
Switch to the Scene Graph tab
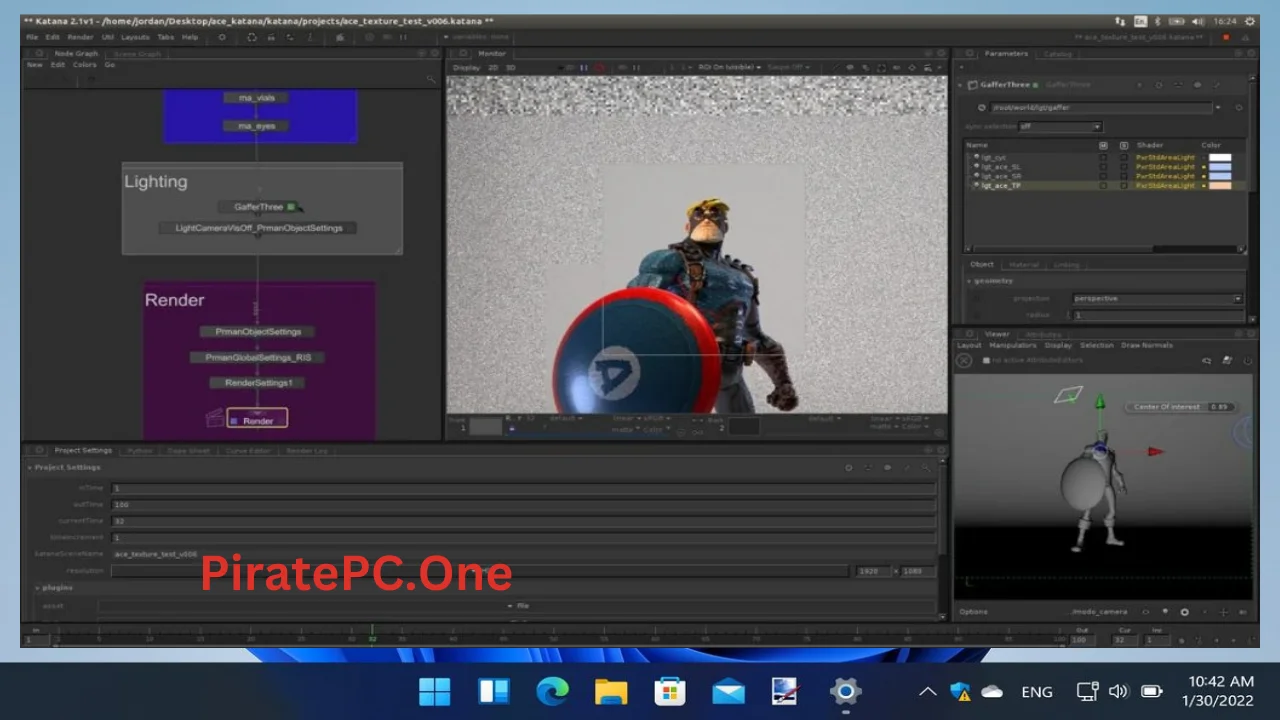click(137, 54)
